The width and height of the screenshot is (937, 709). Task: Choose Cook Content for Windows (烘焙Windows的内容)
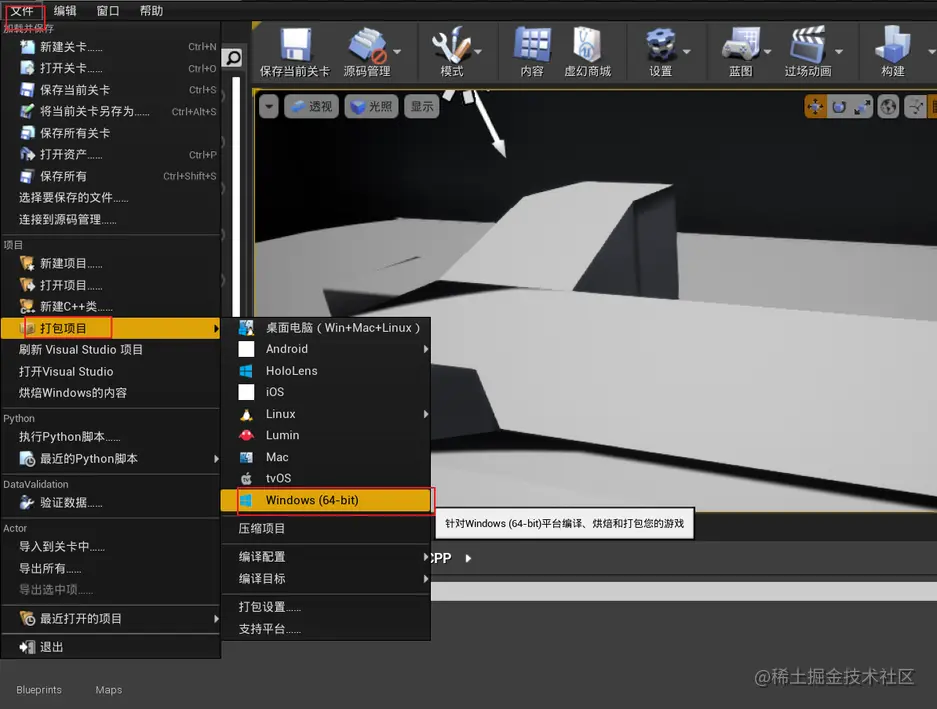coord(111,393)
